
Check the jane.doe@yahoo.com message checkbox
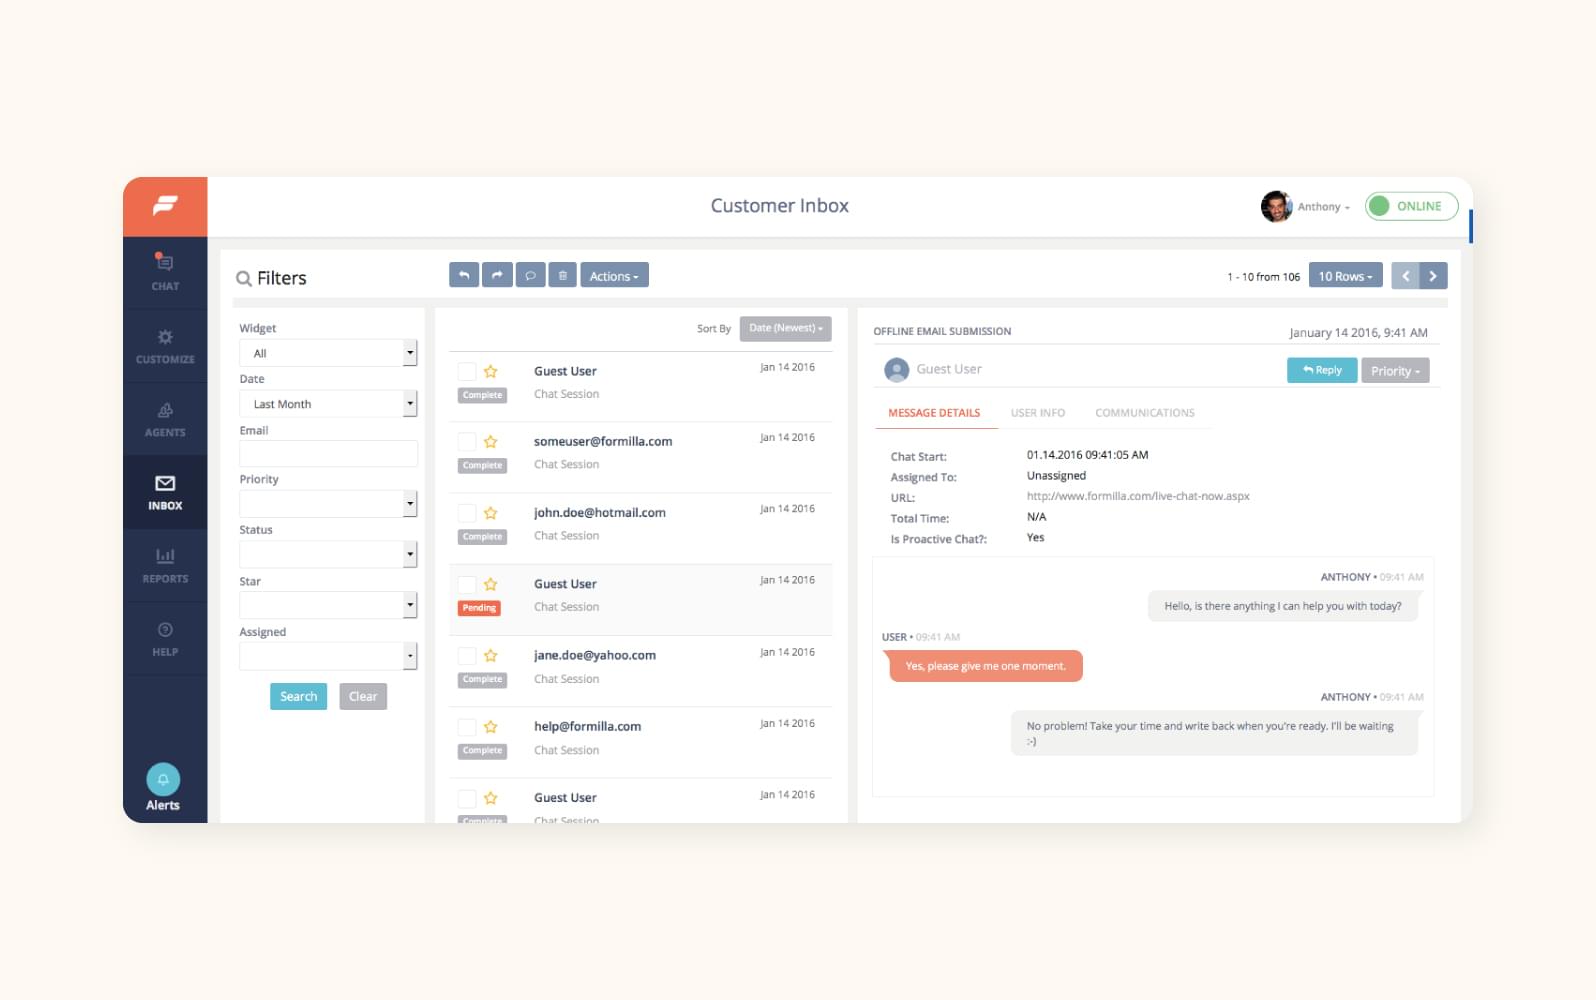click(x=467, y=656)
